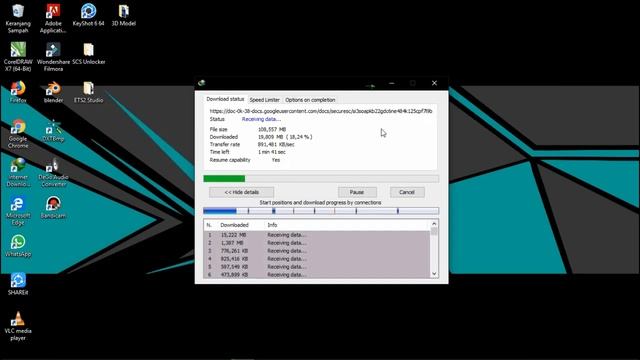Open the ETS2 Studio folder icon
The width and height of the screenshot is (640, 360).
(89, 92)
